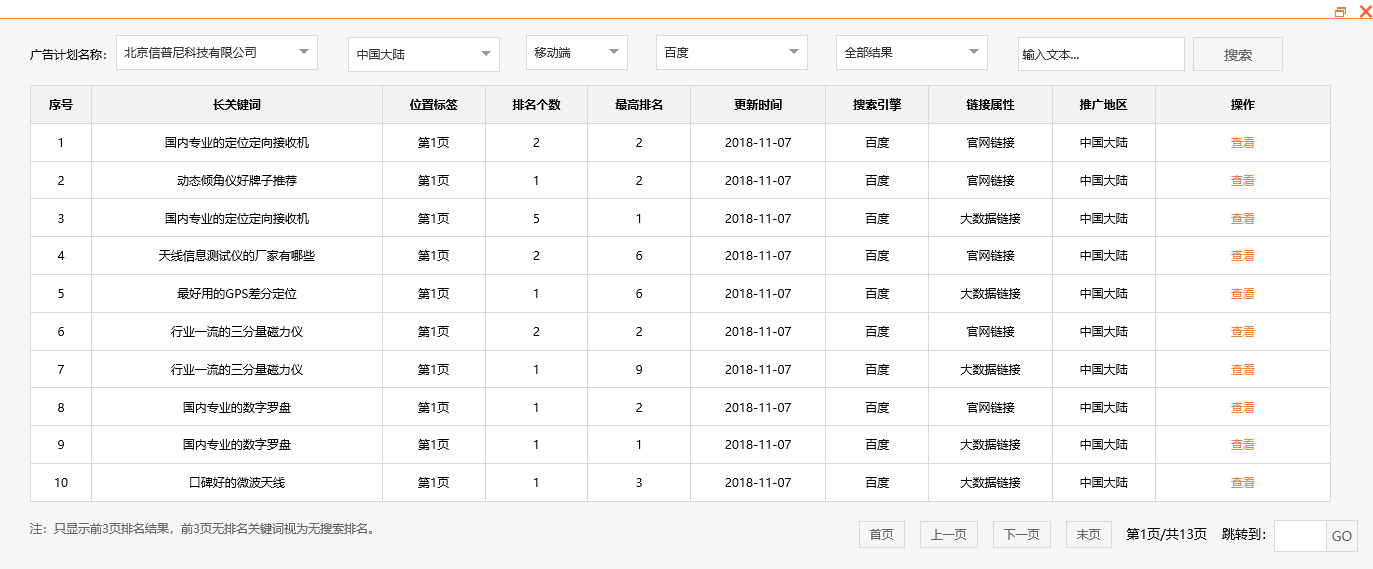Viewport: 1373px width, 569px height.
Task: Click the restore window icon
Action: (1341, 12)
